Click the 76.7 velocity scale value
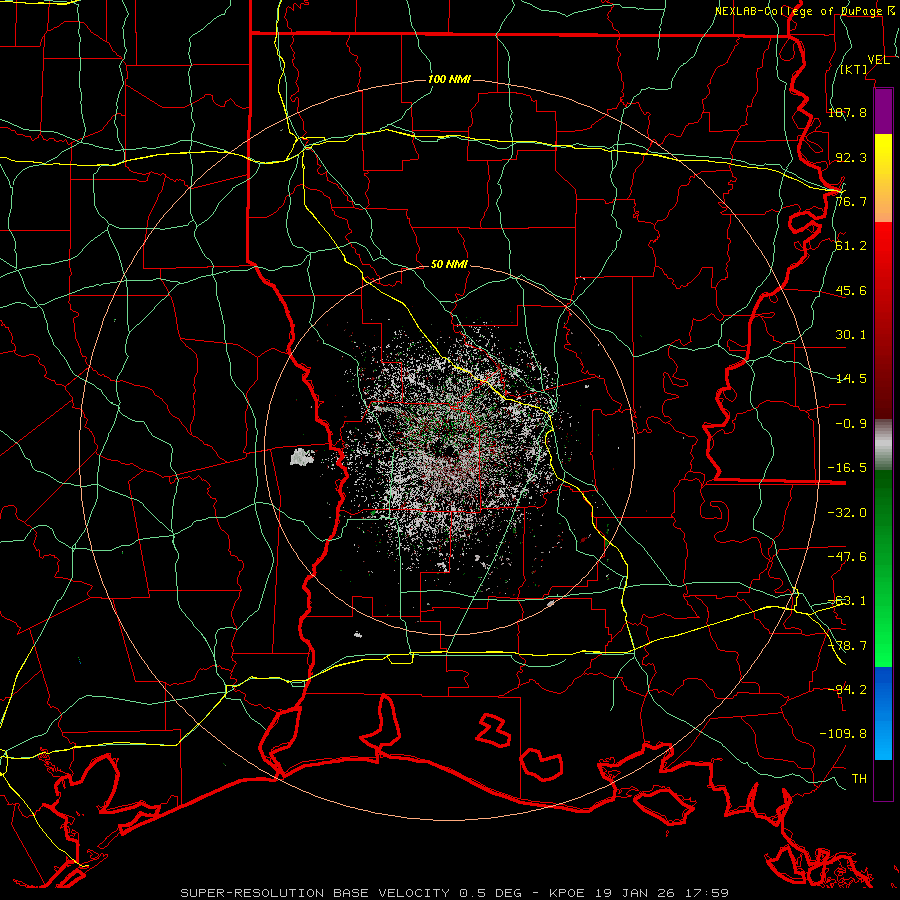 [x=851, y=201]
